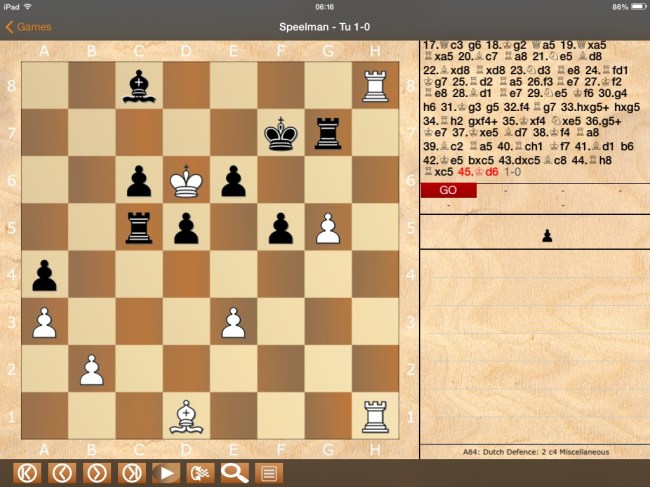Tap the battery indicator in status bar
This screenshot has width=650, height=487.
630,6
